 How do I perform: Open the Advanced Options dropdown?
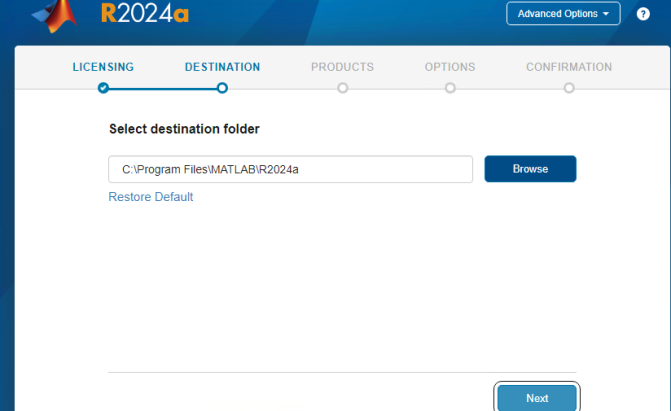point(562,14)
